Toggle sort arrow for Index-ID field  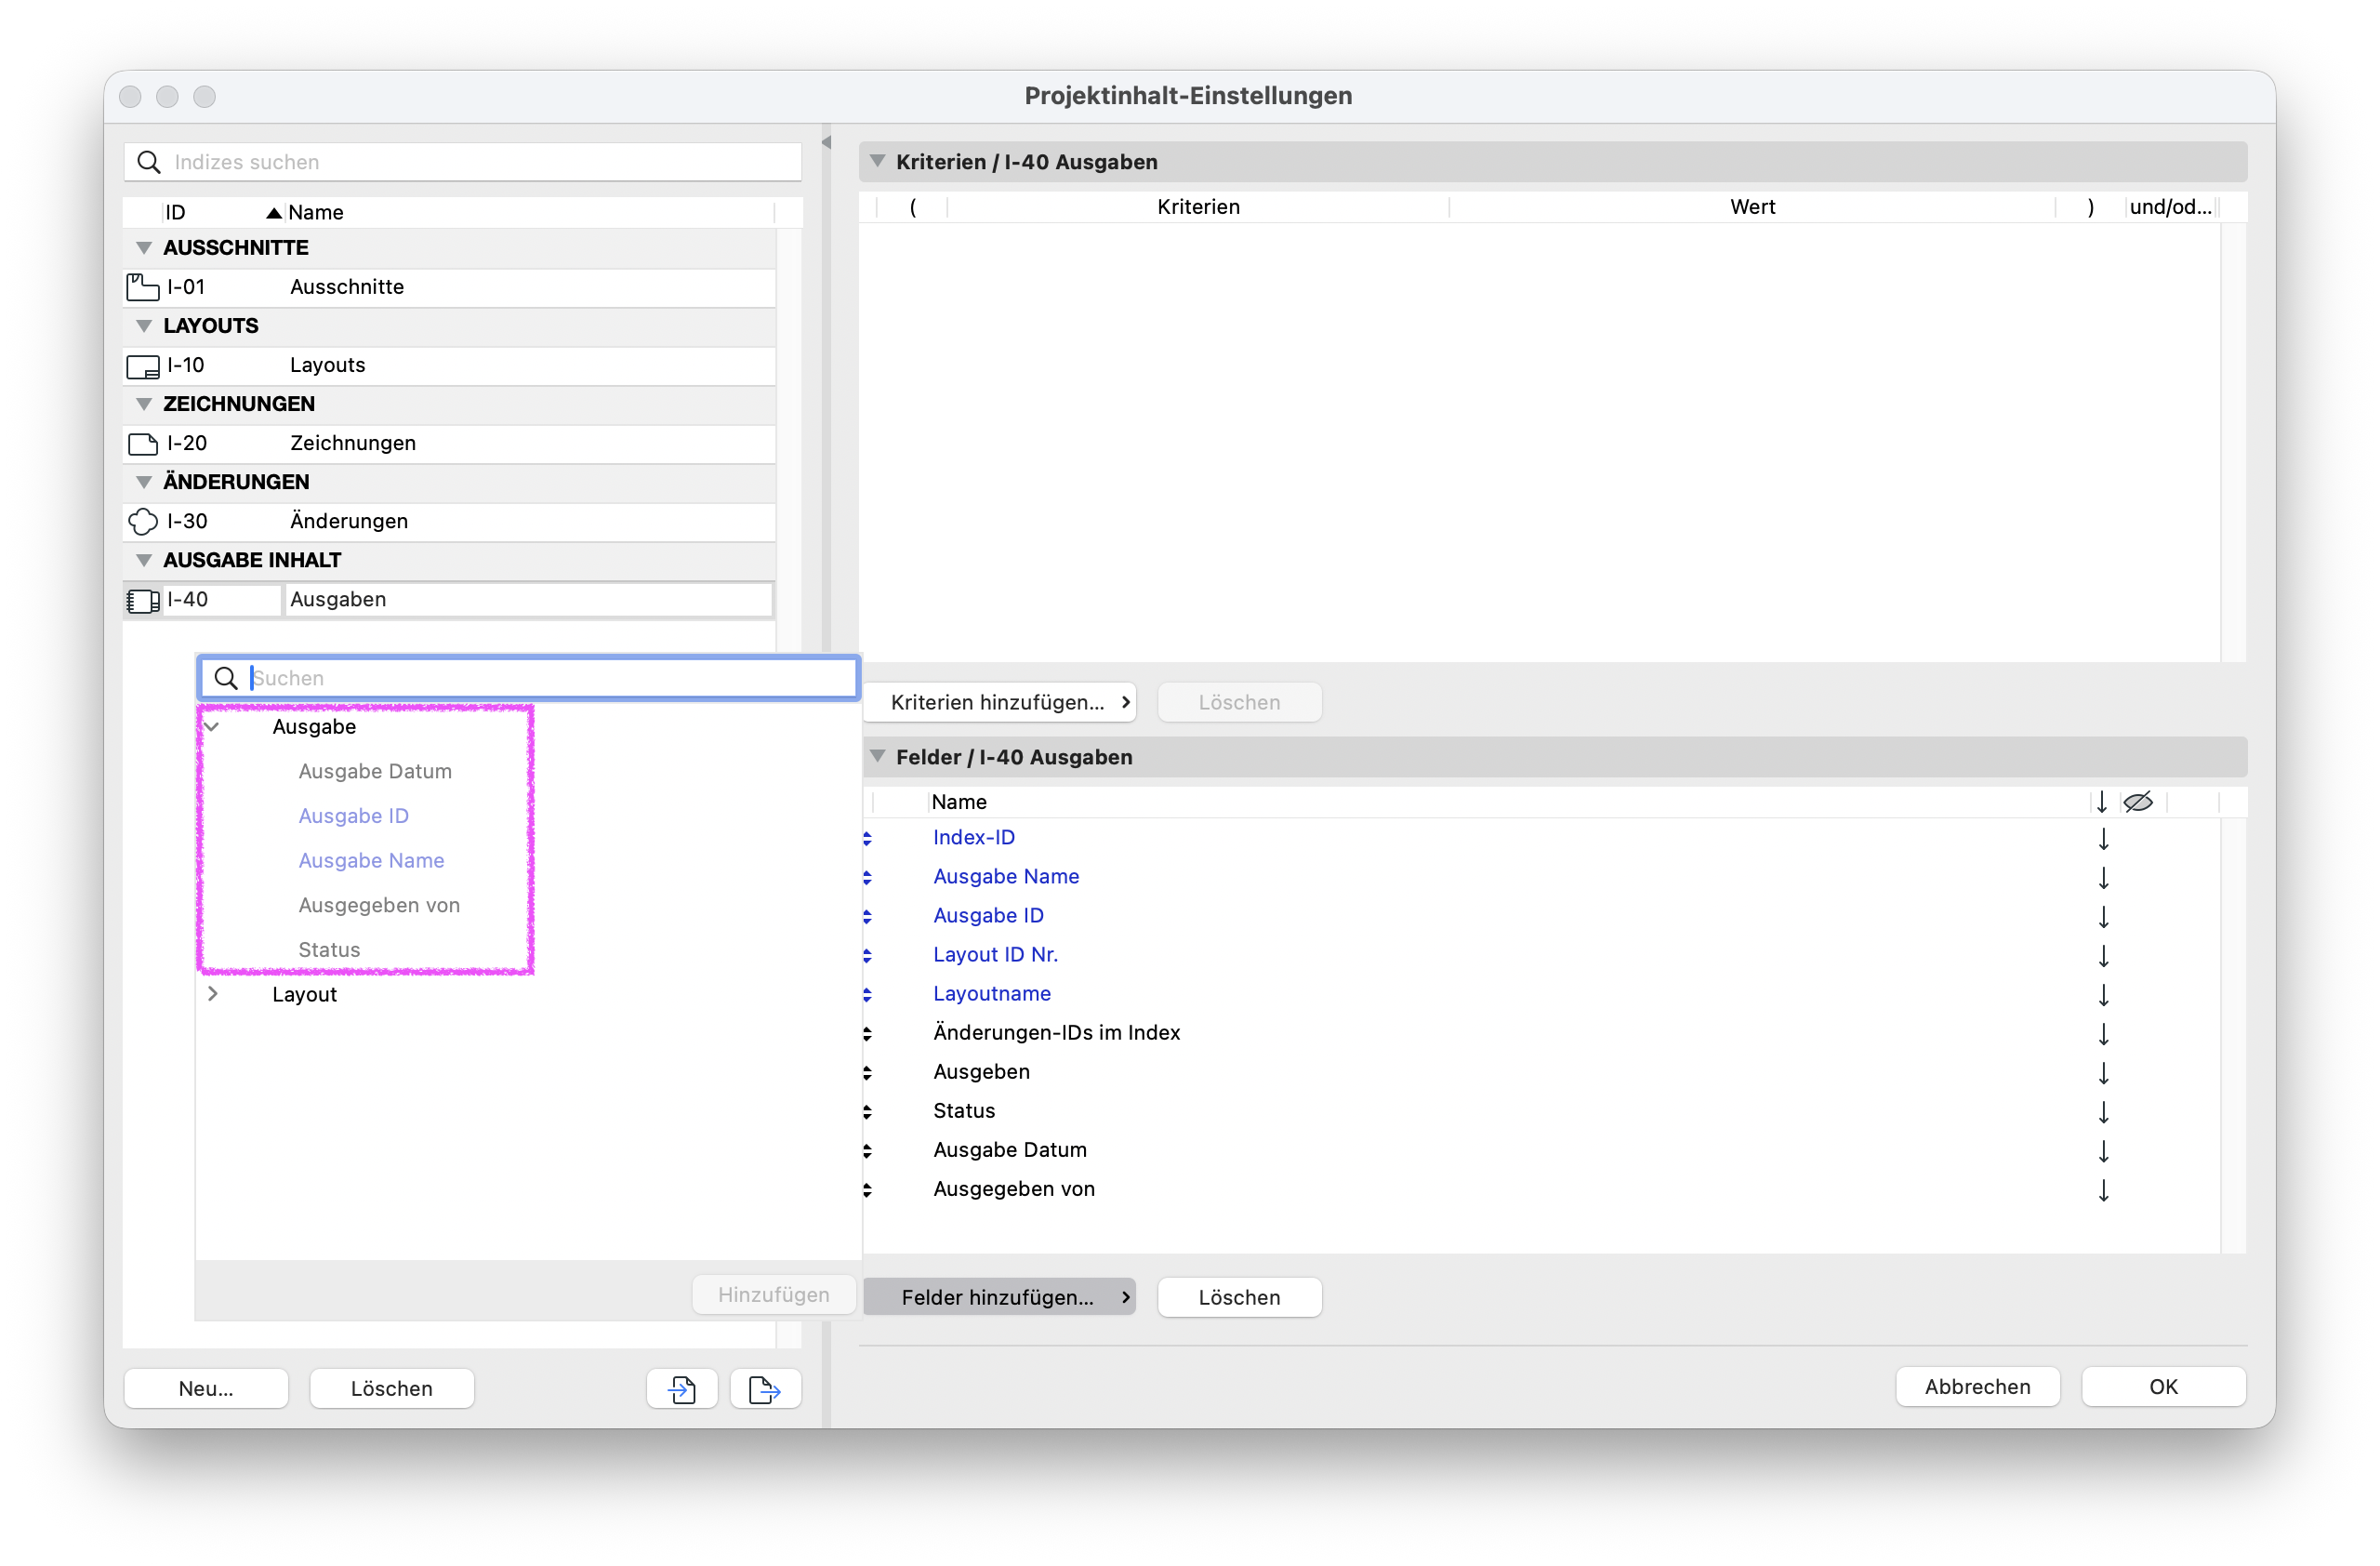point(2103,838)
